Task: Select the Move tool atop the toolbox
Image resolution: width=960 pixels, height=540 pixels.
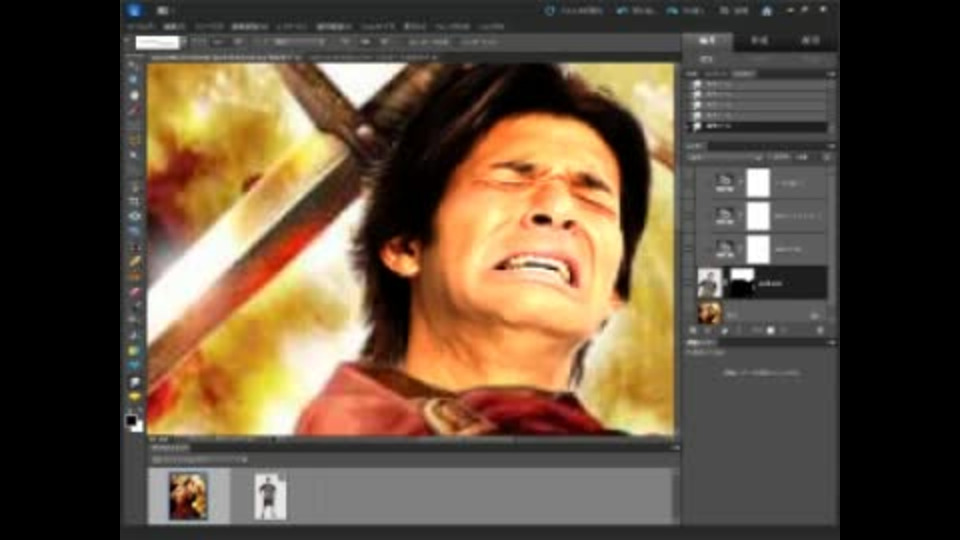Action: [133, 66]
